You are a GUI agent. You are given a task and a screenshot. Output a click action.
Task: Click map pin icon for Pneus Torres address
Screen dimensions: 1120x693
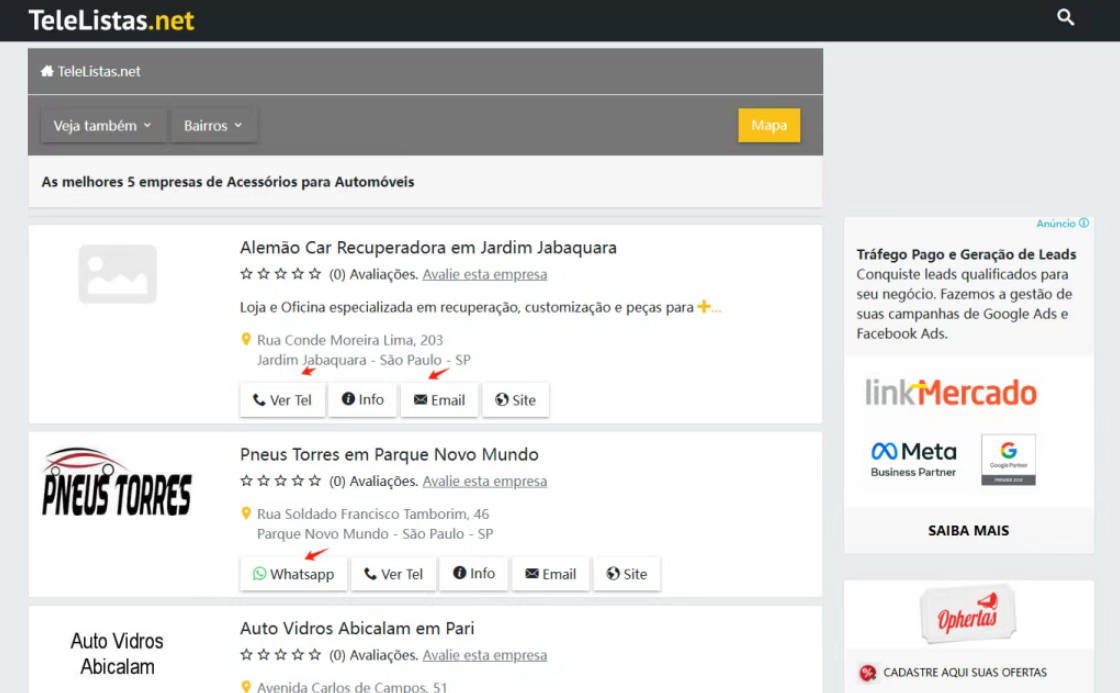point(246,514)
